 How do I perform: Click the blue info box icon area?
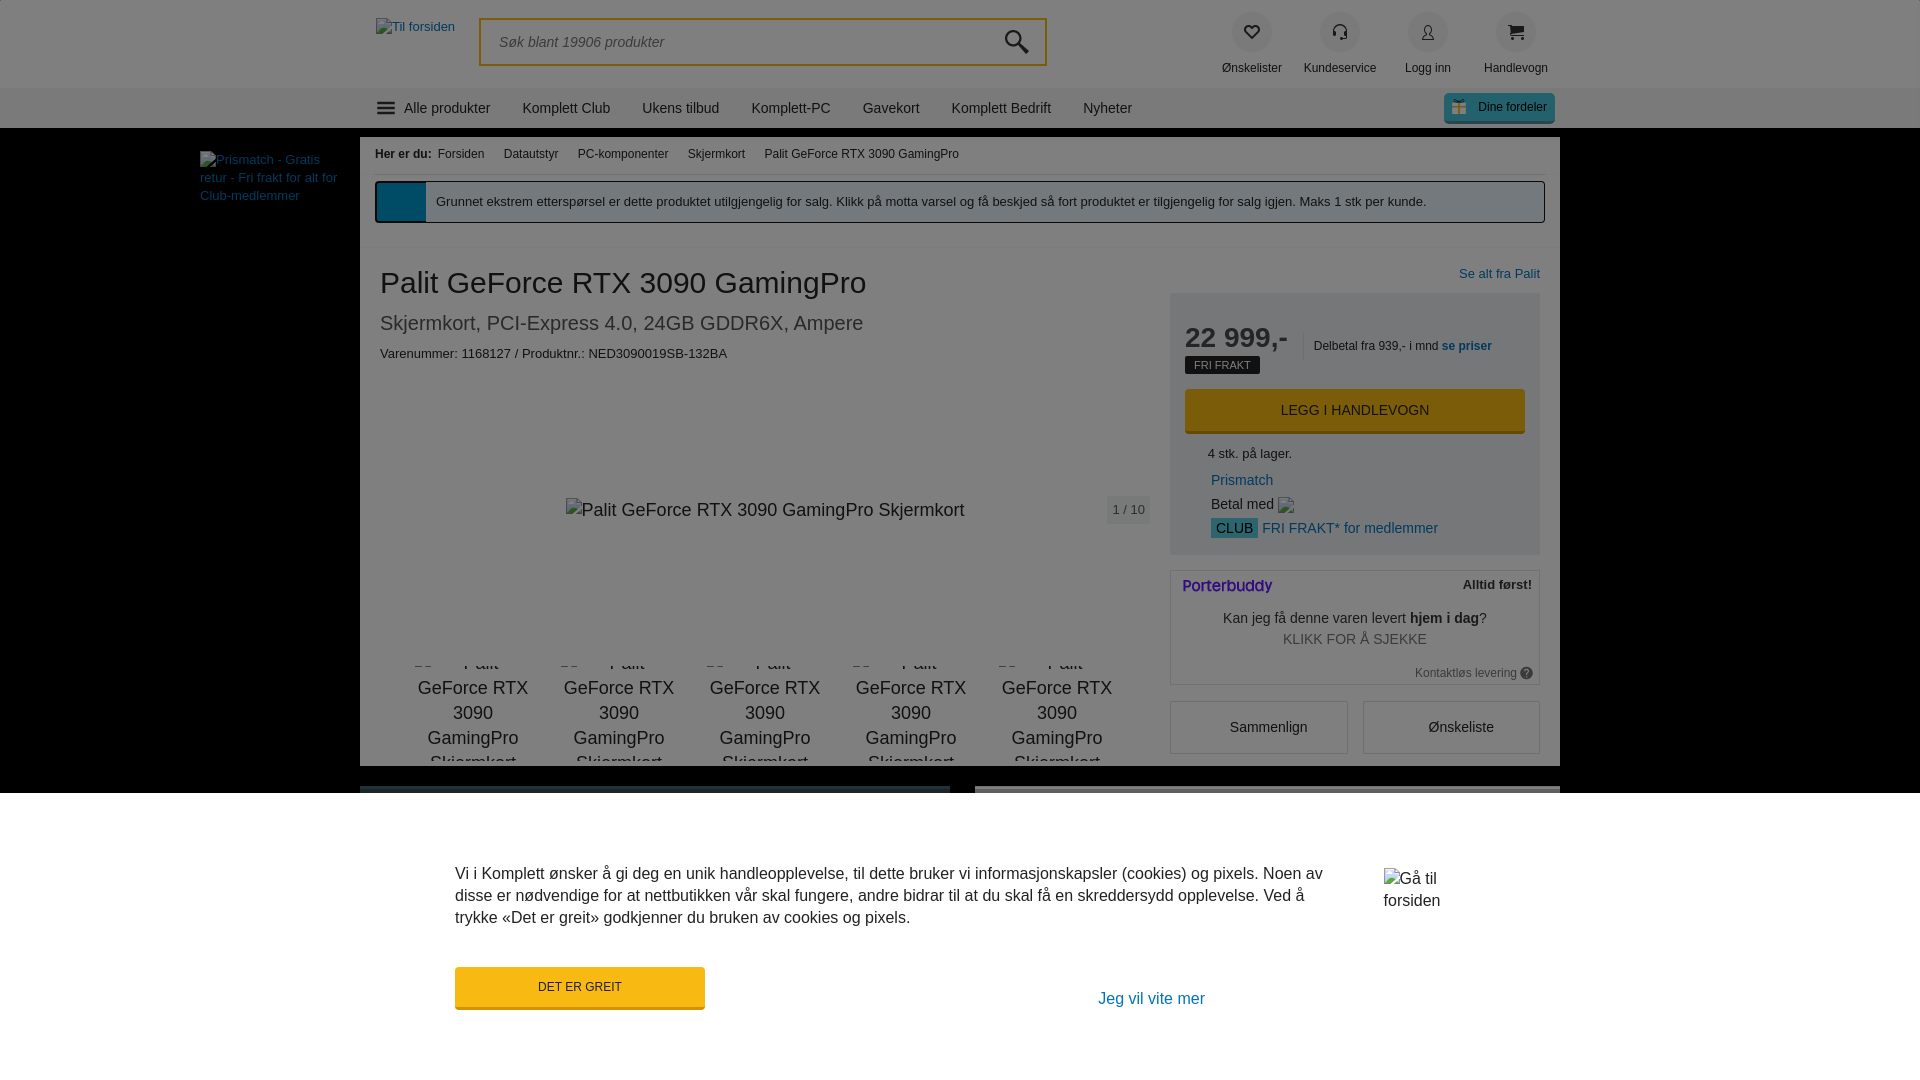tap(401, 202)
